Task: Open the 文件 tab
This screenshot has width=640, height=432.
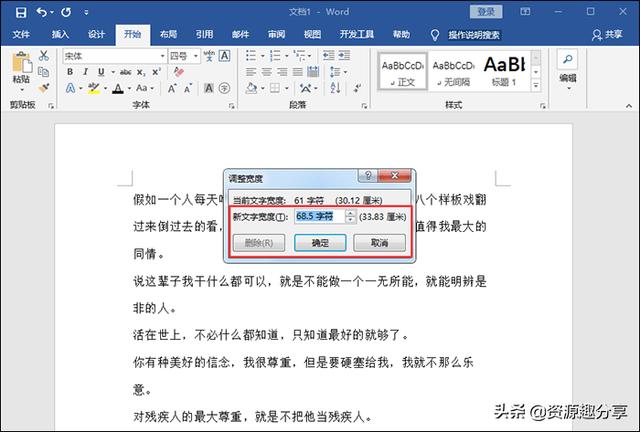Action: pyautogui.click(x=21, y=34)
